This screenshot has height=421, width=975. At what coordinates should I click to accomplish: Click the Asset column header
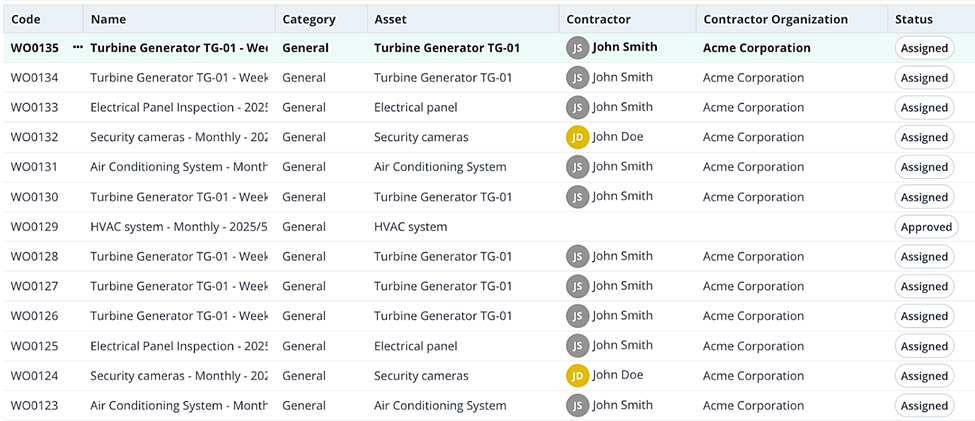coord(391,19)
